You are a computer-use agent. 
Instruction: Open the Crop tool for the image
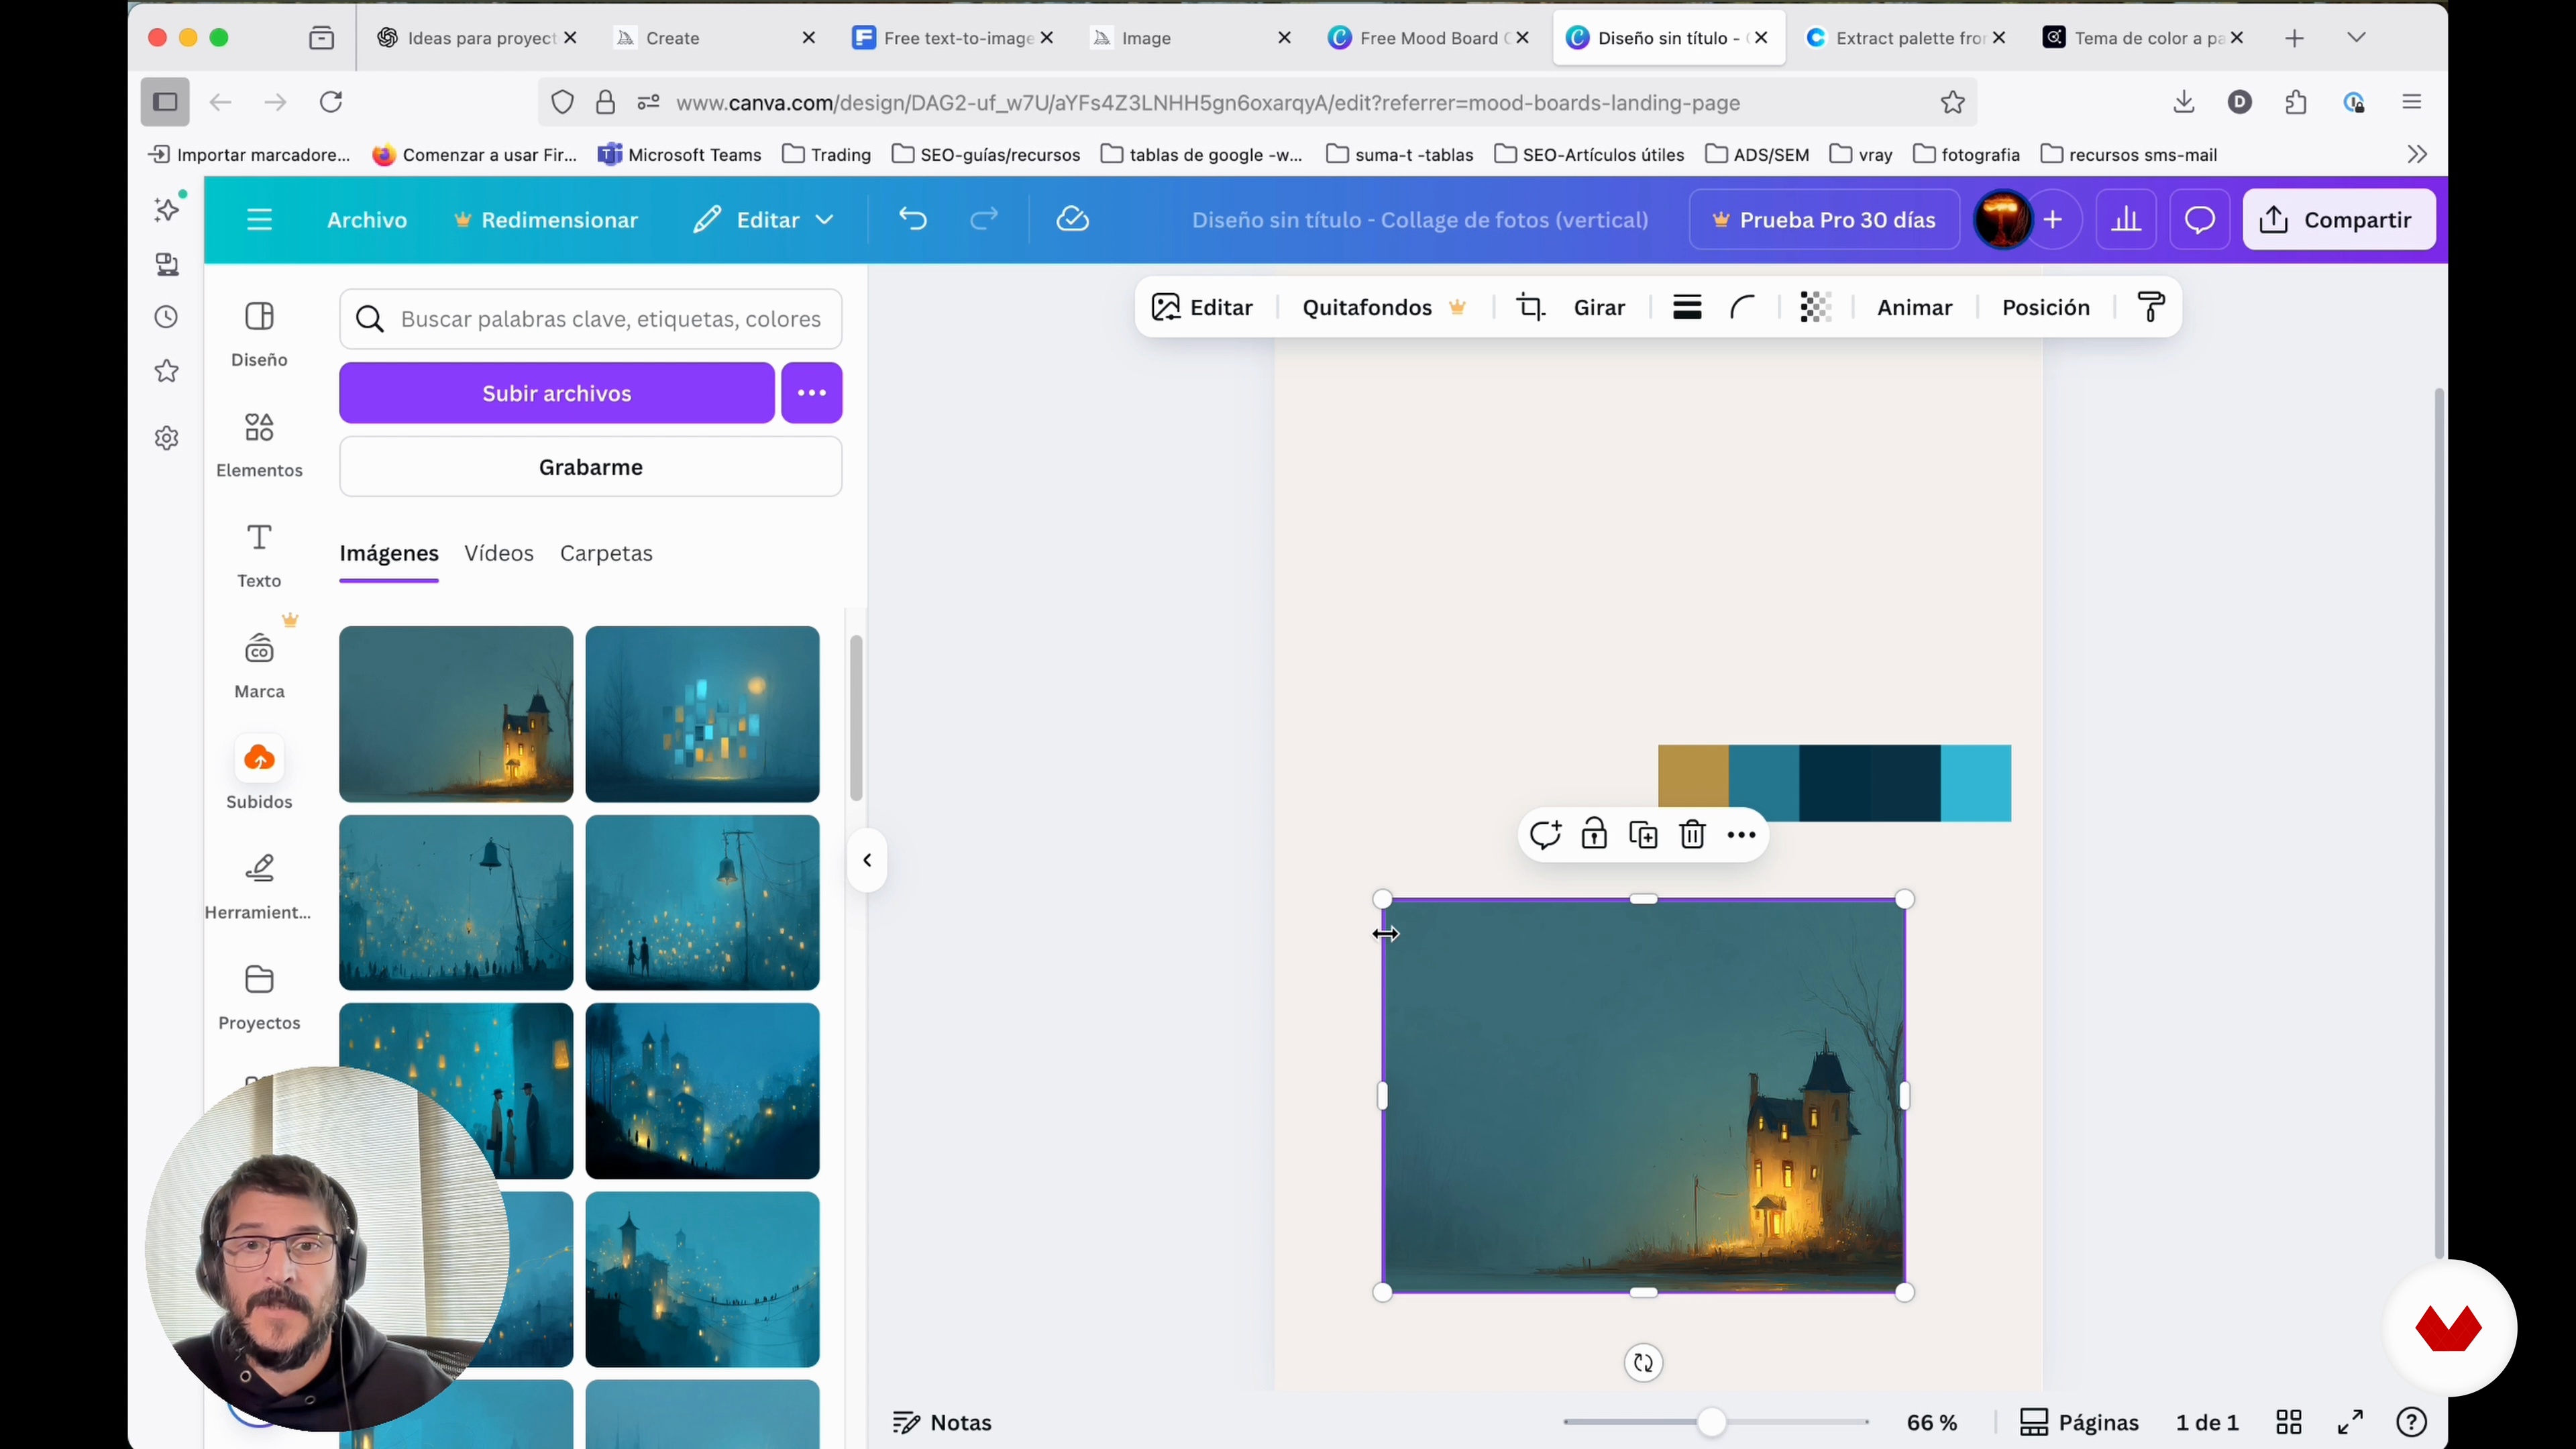[x=1530, y=308]
